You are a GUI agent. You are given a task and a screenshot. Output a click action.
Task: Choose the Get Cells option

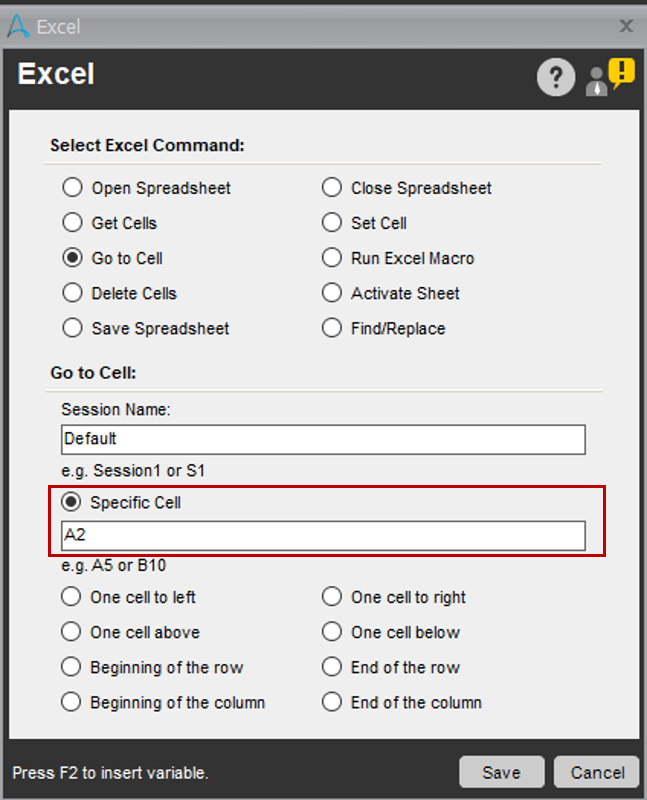coord(72,223)
